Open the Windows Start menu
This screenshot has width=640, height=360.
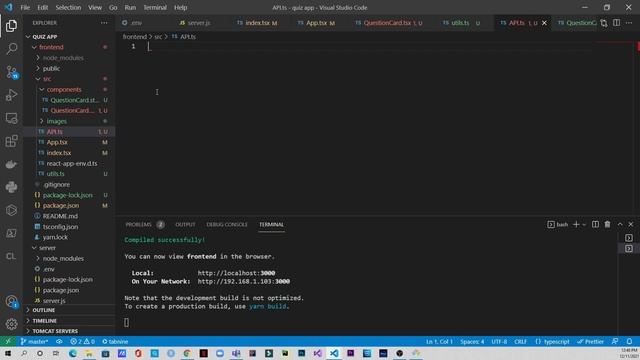point(8,353)
